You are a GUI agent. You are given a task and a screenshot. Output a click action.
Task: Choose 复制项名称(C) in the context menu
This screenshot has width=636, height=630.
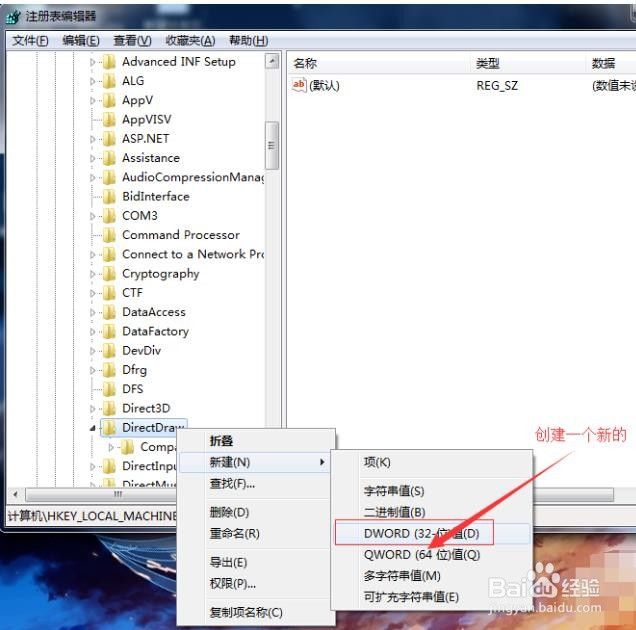tap(256, 613)
